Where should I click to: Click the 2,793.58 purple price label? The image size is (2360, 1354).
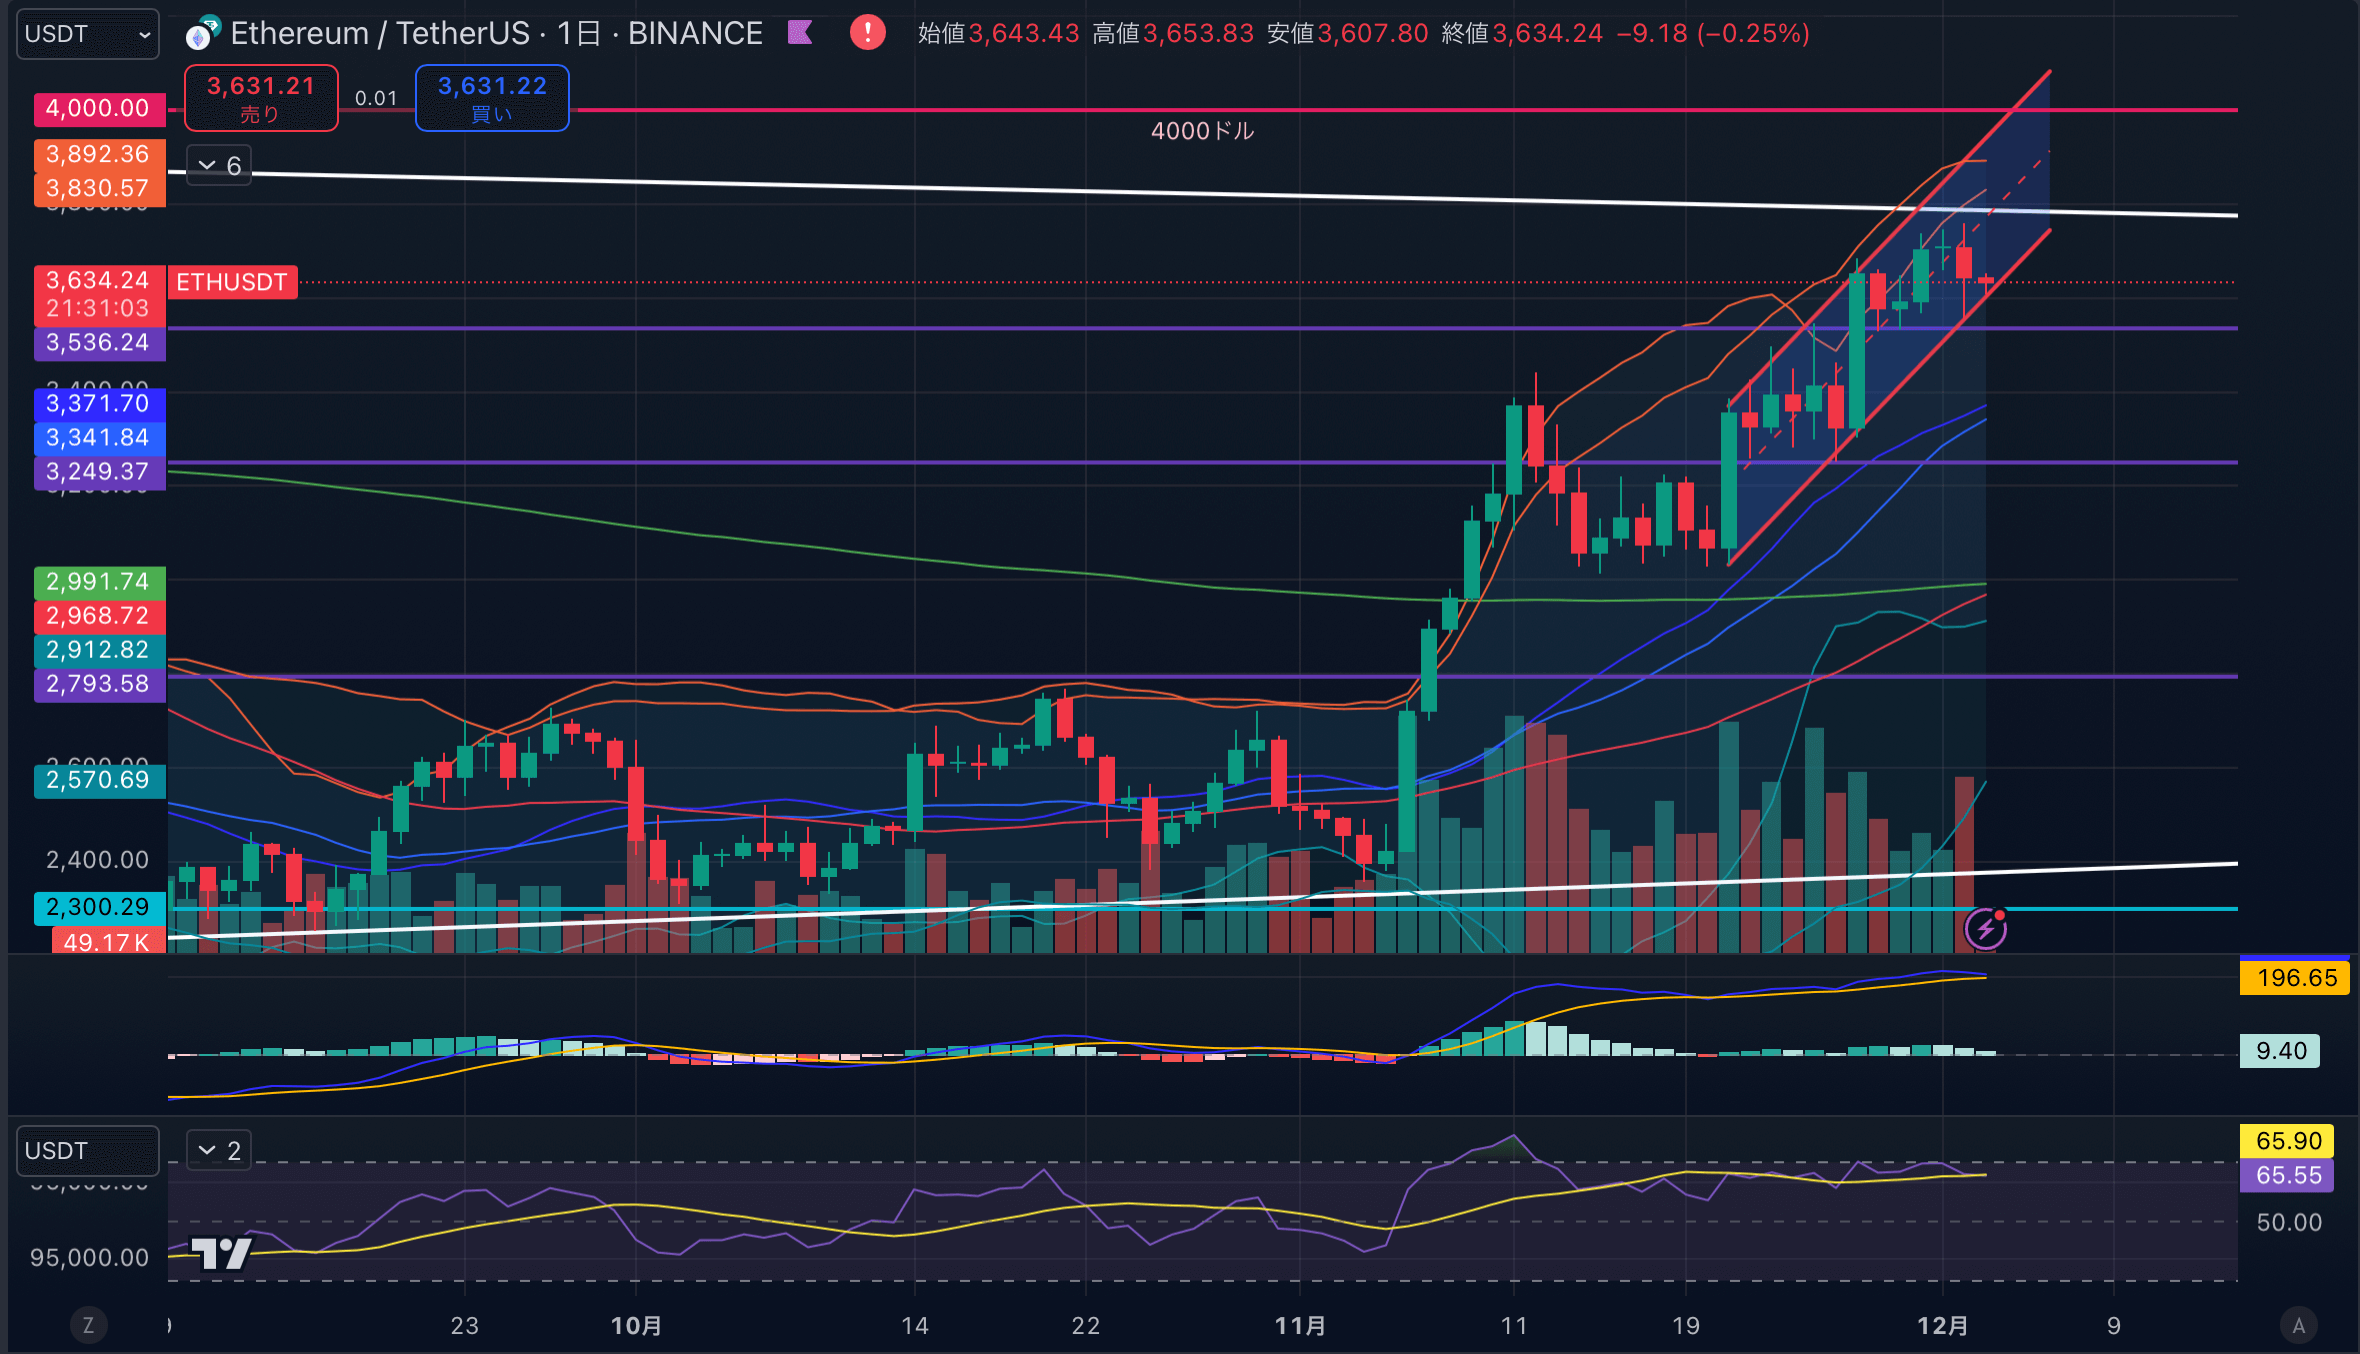100,684
